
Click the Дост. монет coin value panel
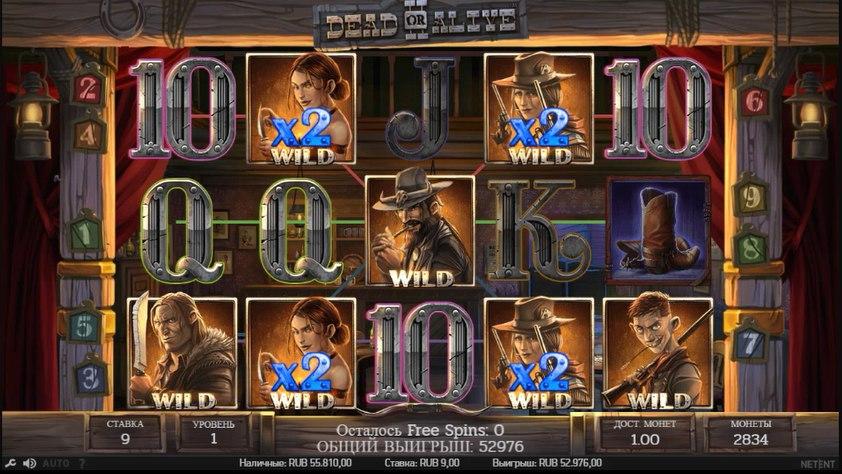pyautogui.click(x=644, y=433)
